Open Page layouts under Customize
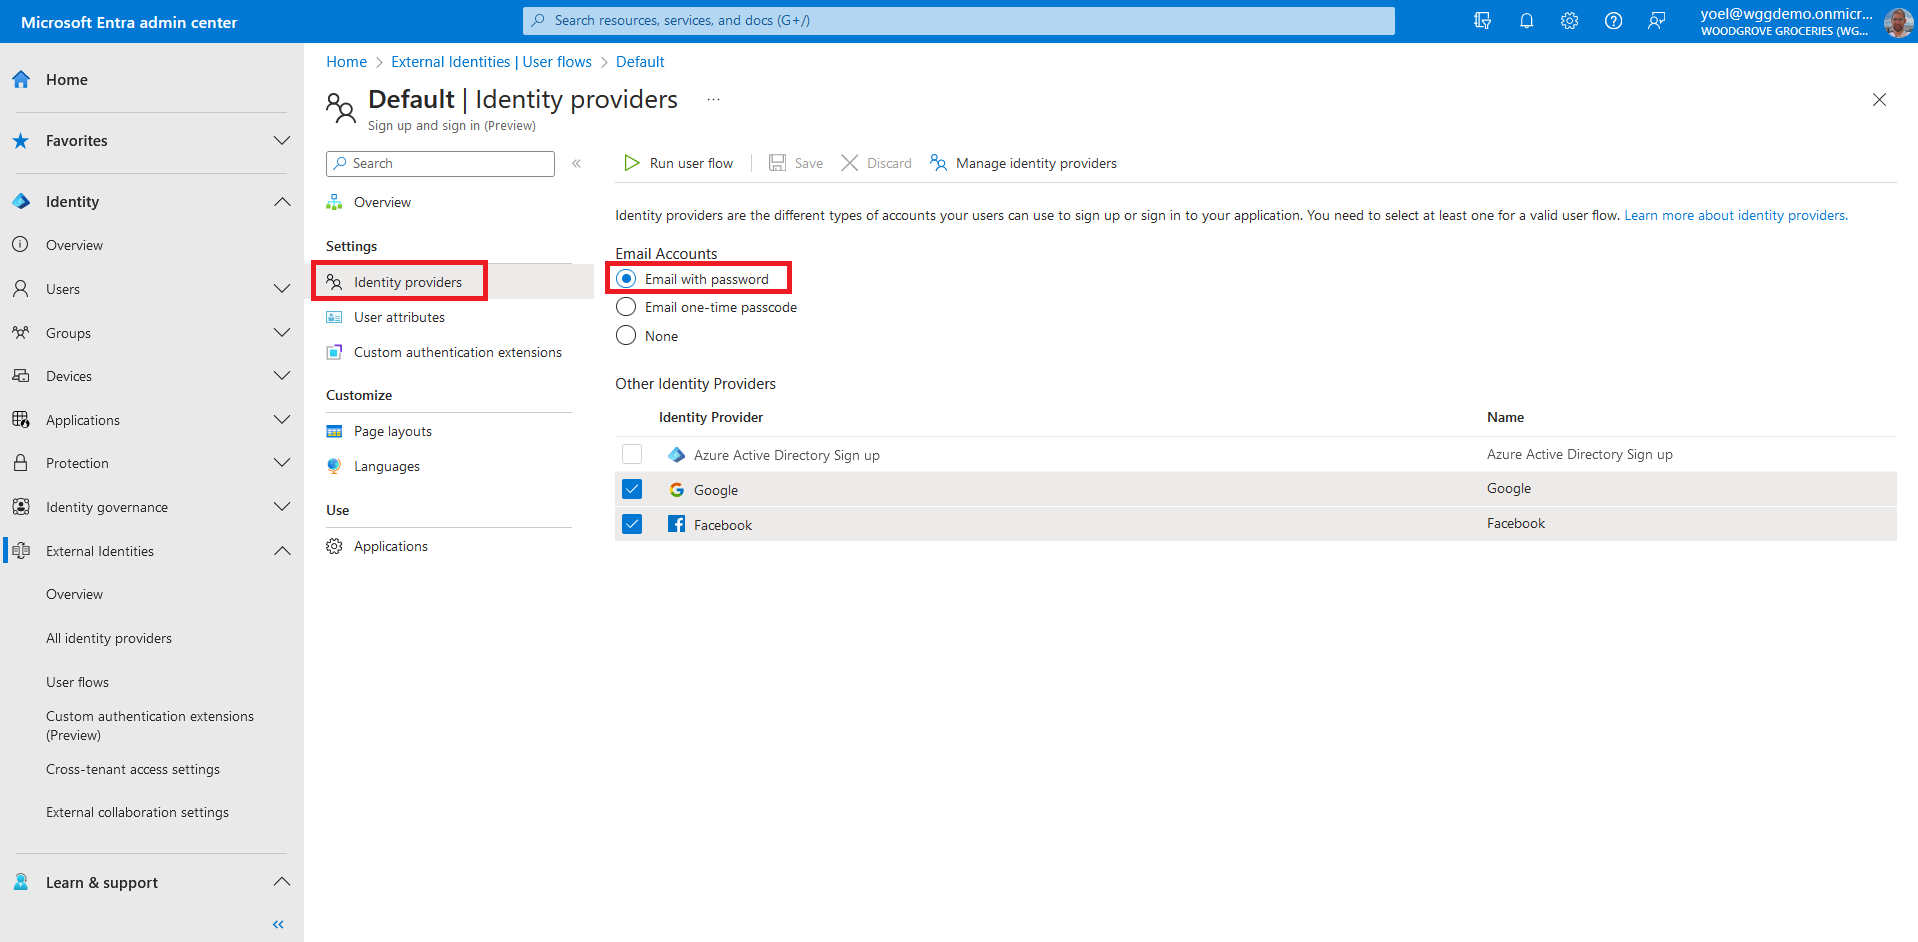1918x942 pixels. tap(392, 431)
